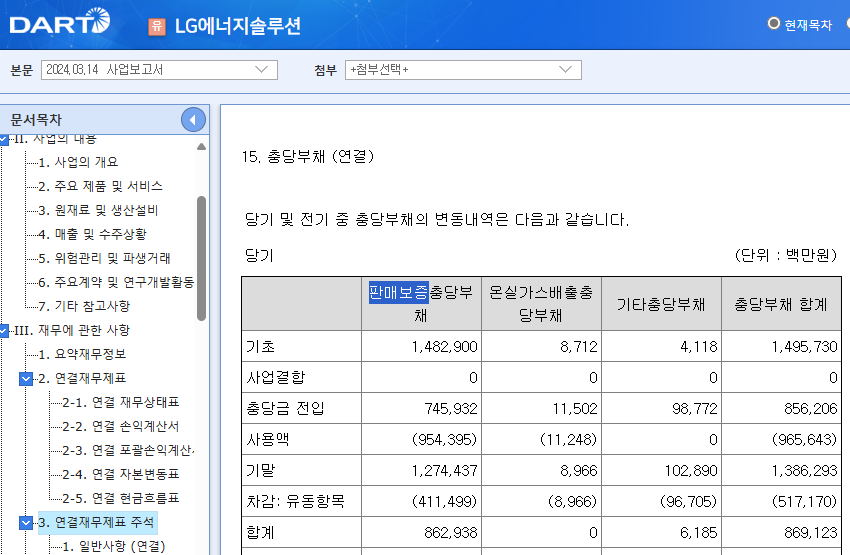Screen dimensions: 850x555
Task: Open 1. 요약재무정보
Action: click(x=82, y=354)
